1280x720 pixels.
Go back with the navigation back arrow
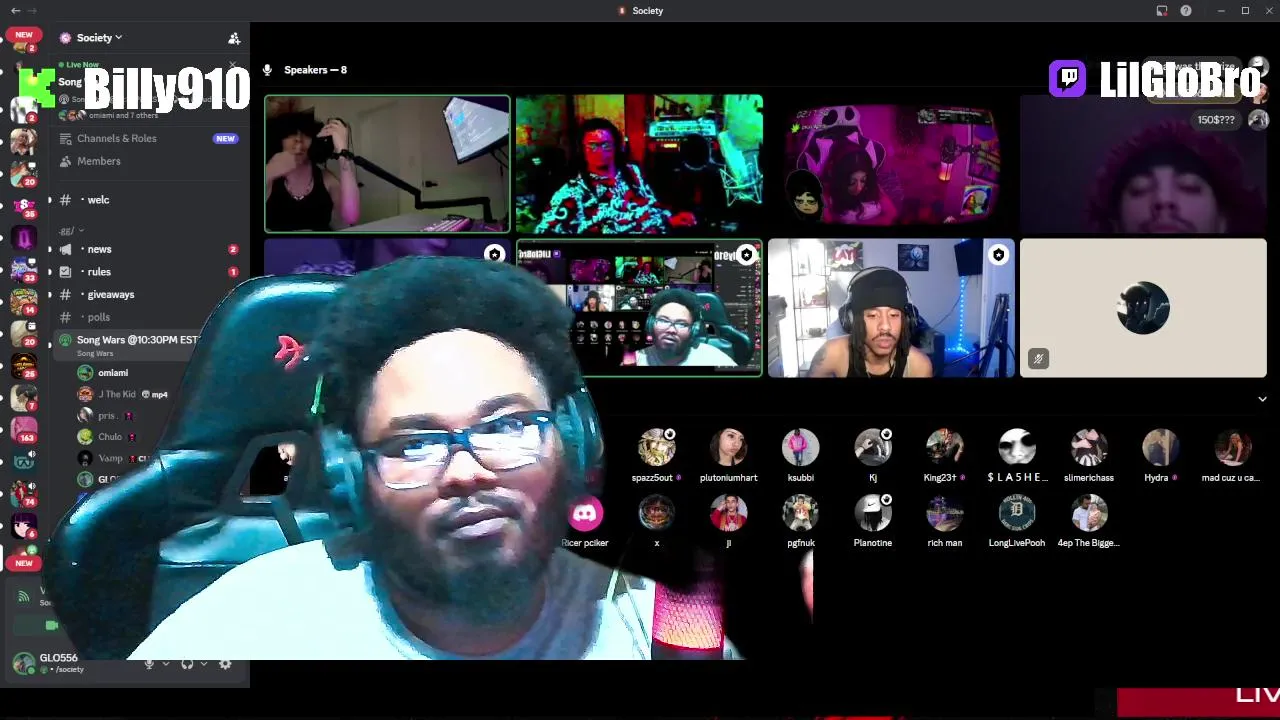(15, 10)
